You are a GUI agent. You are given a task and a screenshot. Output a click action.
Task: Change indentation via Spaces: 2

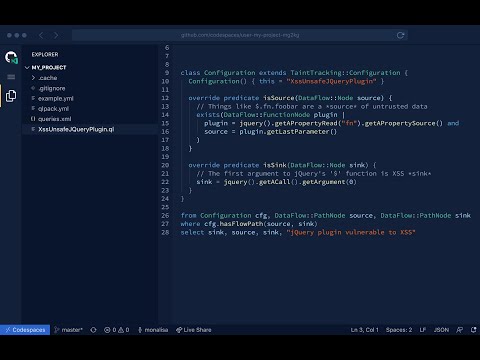point(399,330)
